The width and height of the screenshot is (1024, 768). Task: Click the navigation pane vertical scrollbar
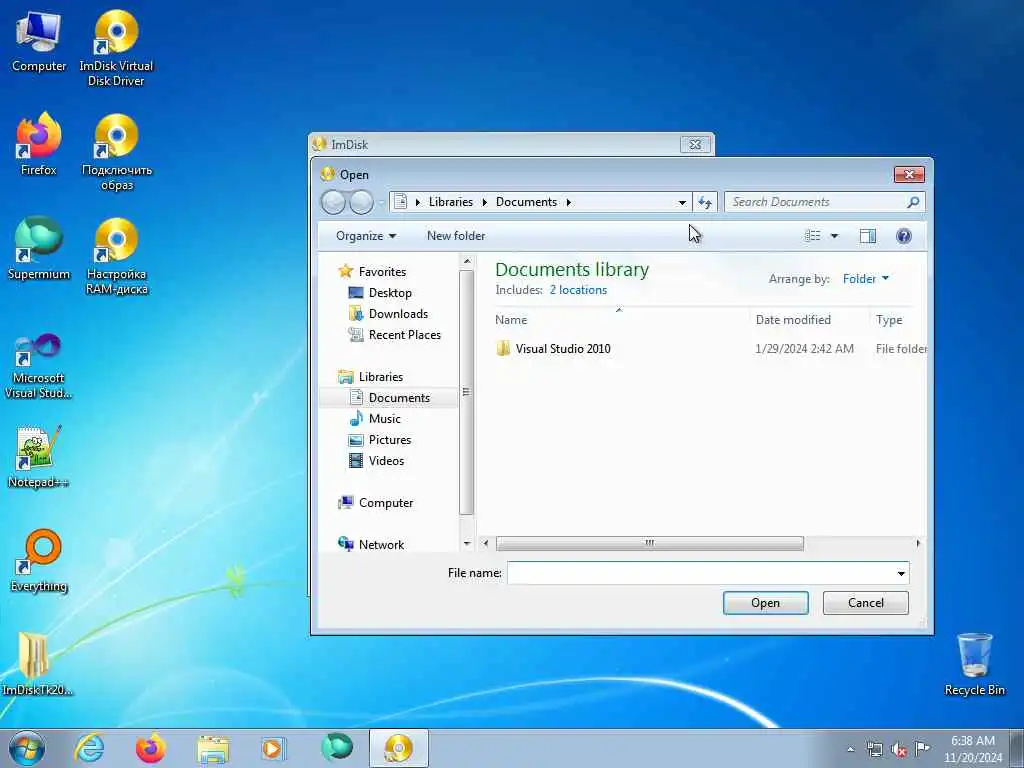tap(466, 392)
